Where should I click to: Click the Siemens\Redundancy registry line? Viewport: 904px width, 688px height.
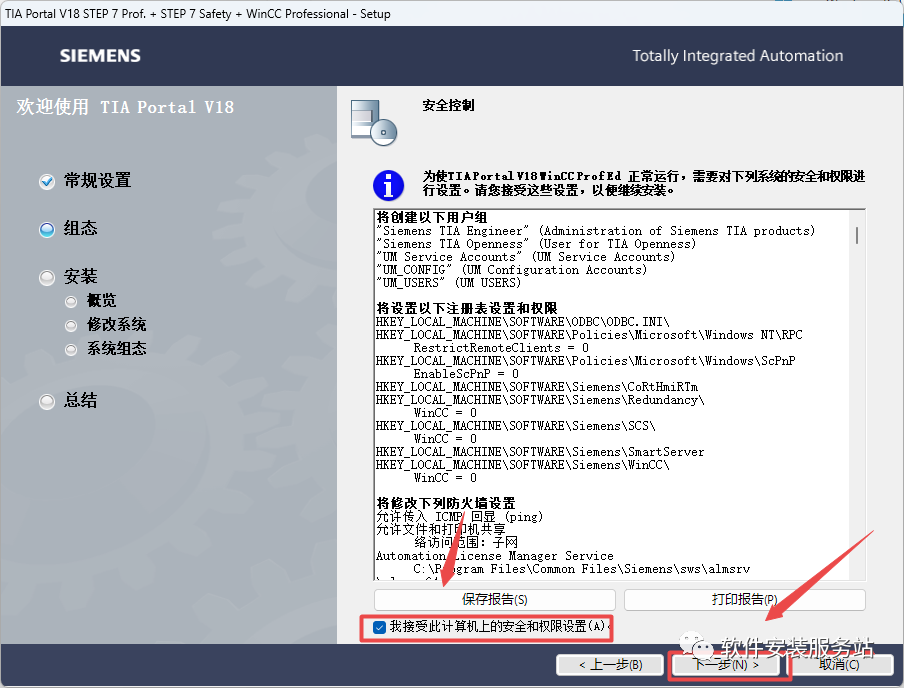(x=540, y=400)
